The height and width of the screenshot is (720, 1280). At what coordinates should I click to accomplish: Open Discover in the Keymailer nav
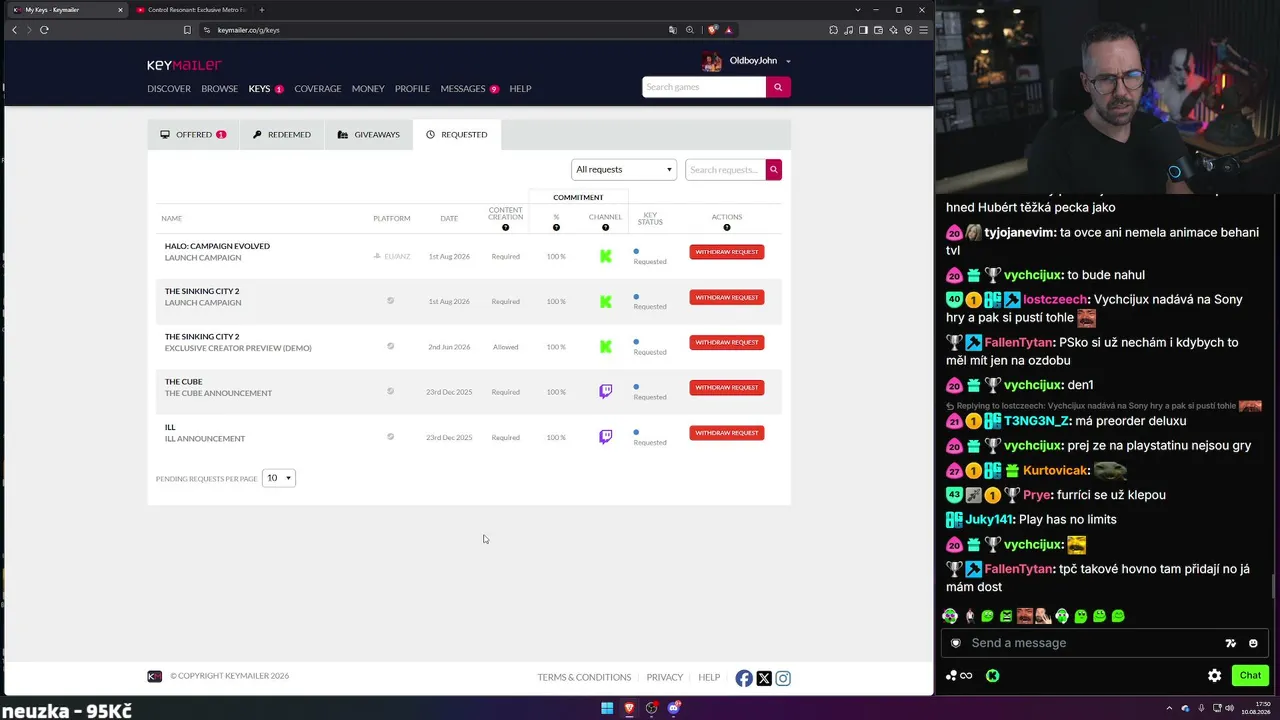click(169, 89)
